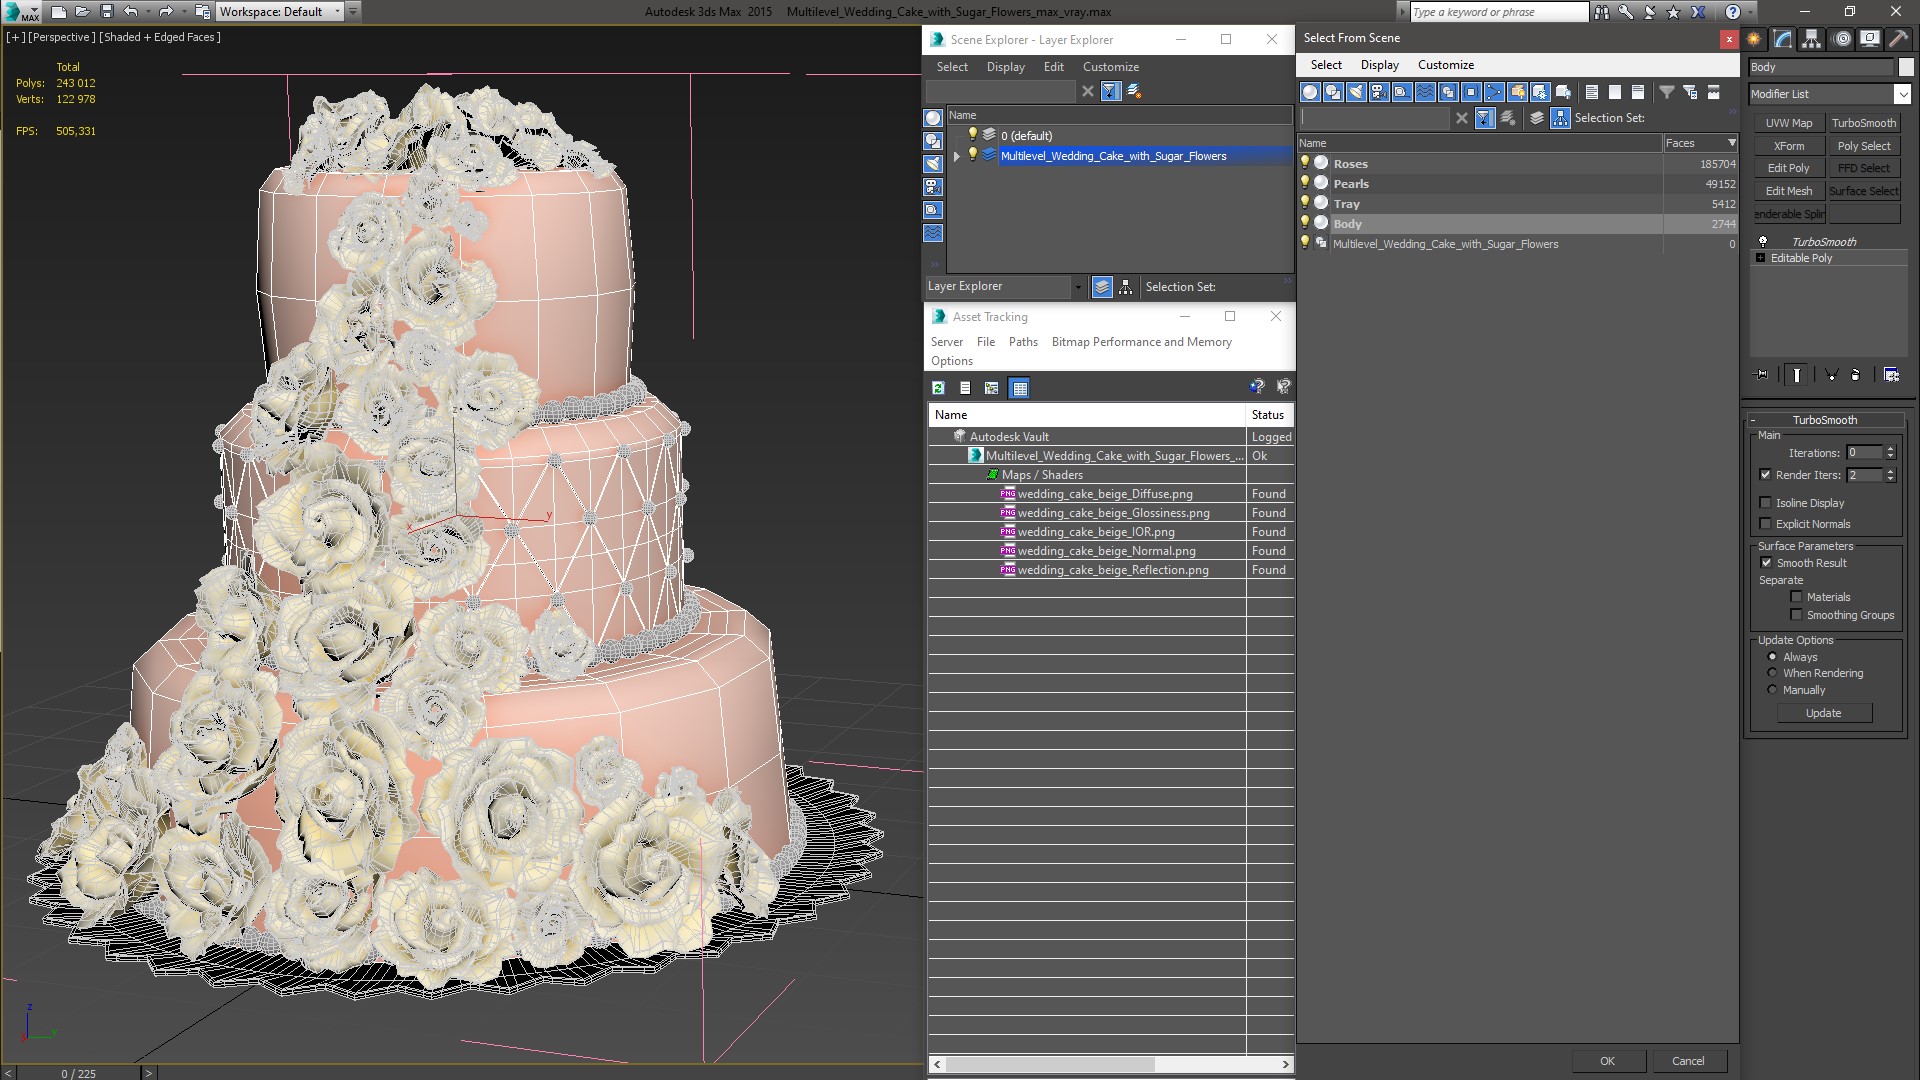1920x1080 pixels.
Task: Open the Display command panel tab
Action: [x=1870, y=39]
